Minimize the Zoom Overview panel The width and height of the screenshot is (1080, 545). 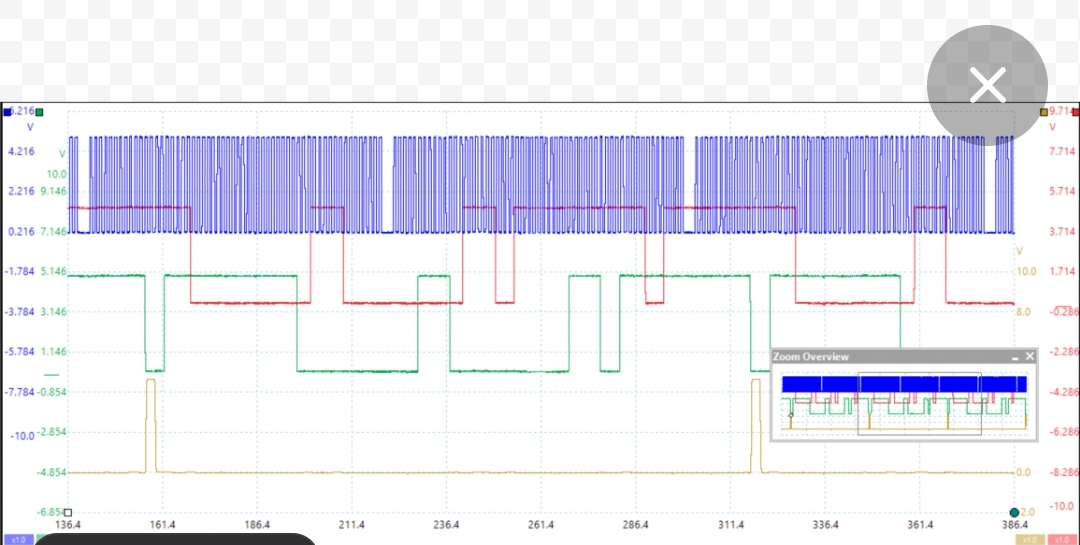click(1015, 357)
